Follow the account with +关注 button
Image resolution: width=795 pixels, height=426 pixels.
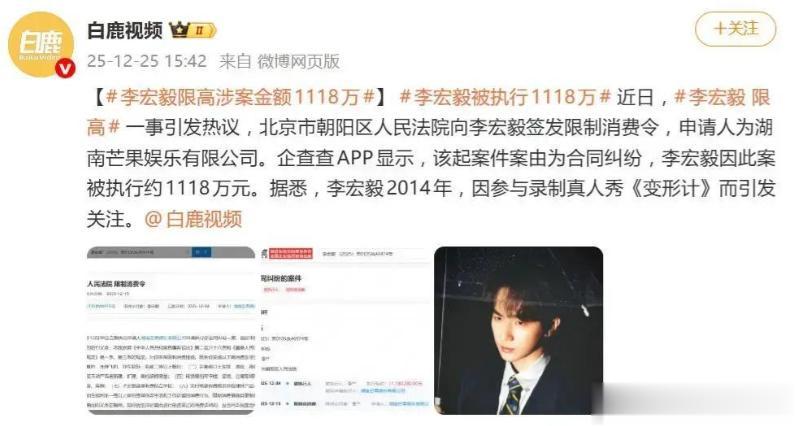[735, 28]
